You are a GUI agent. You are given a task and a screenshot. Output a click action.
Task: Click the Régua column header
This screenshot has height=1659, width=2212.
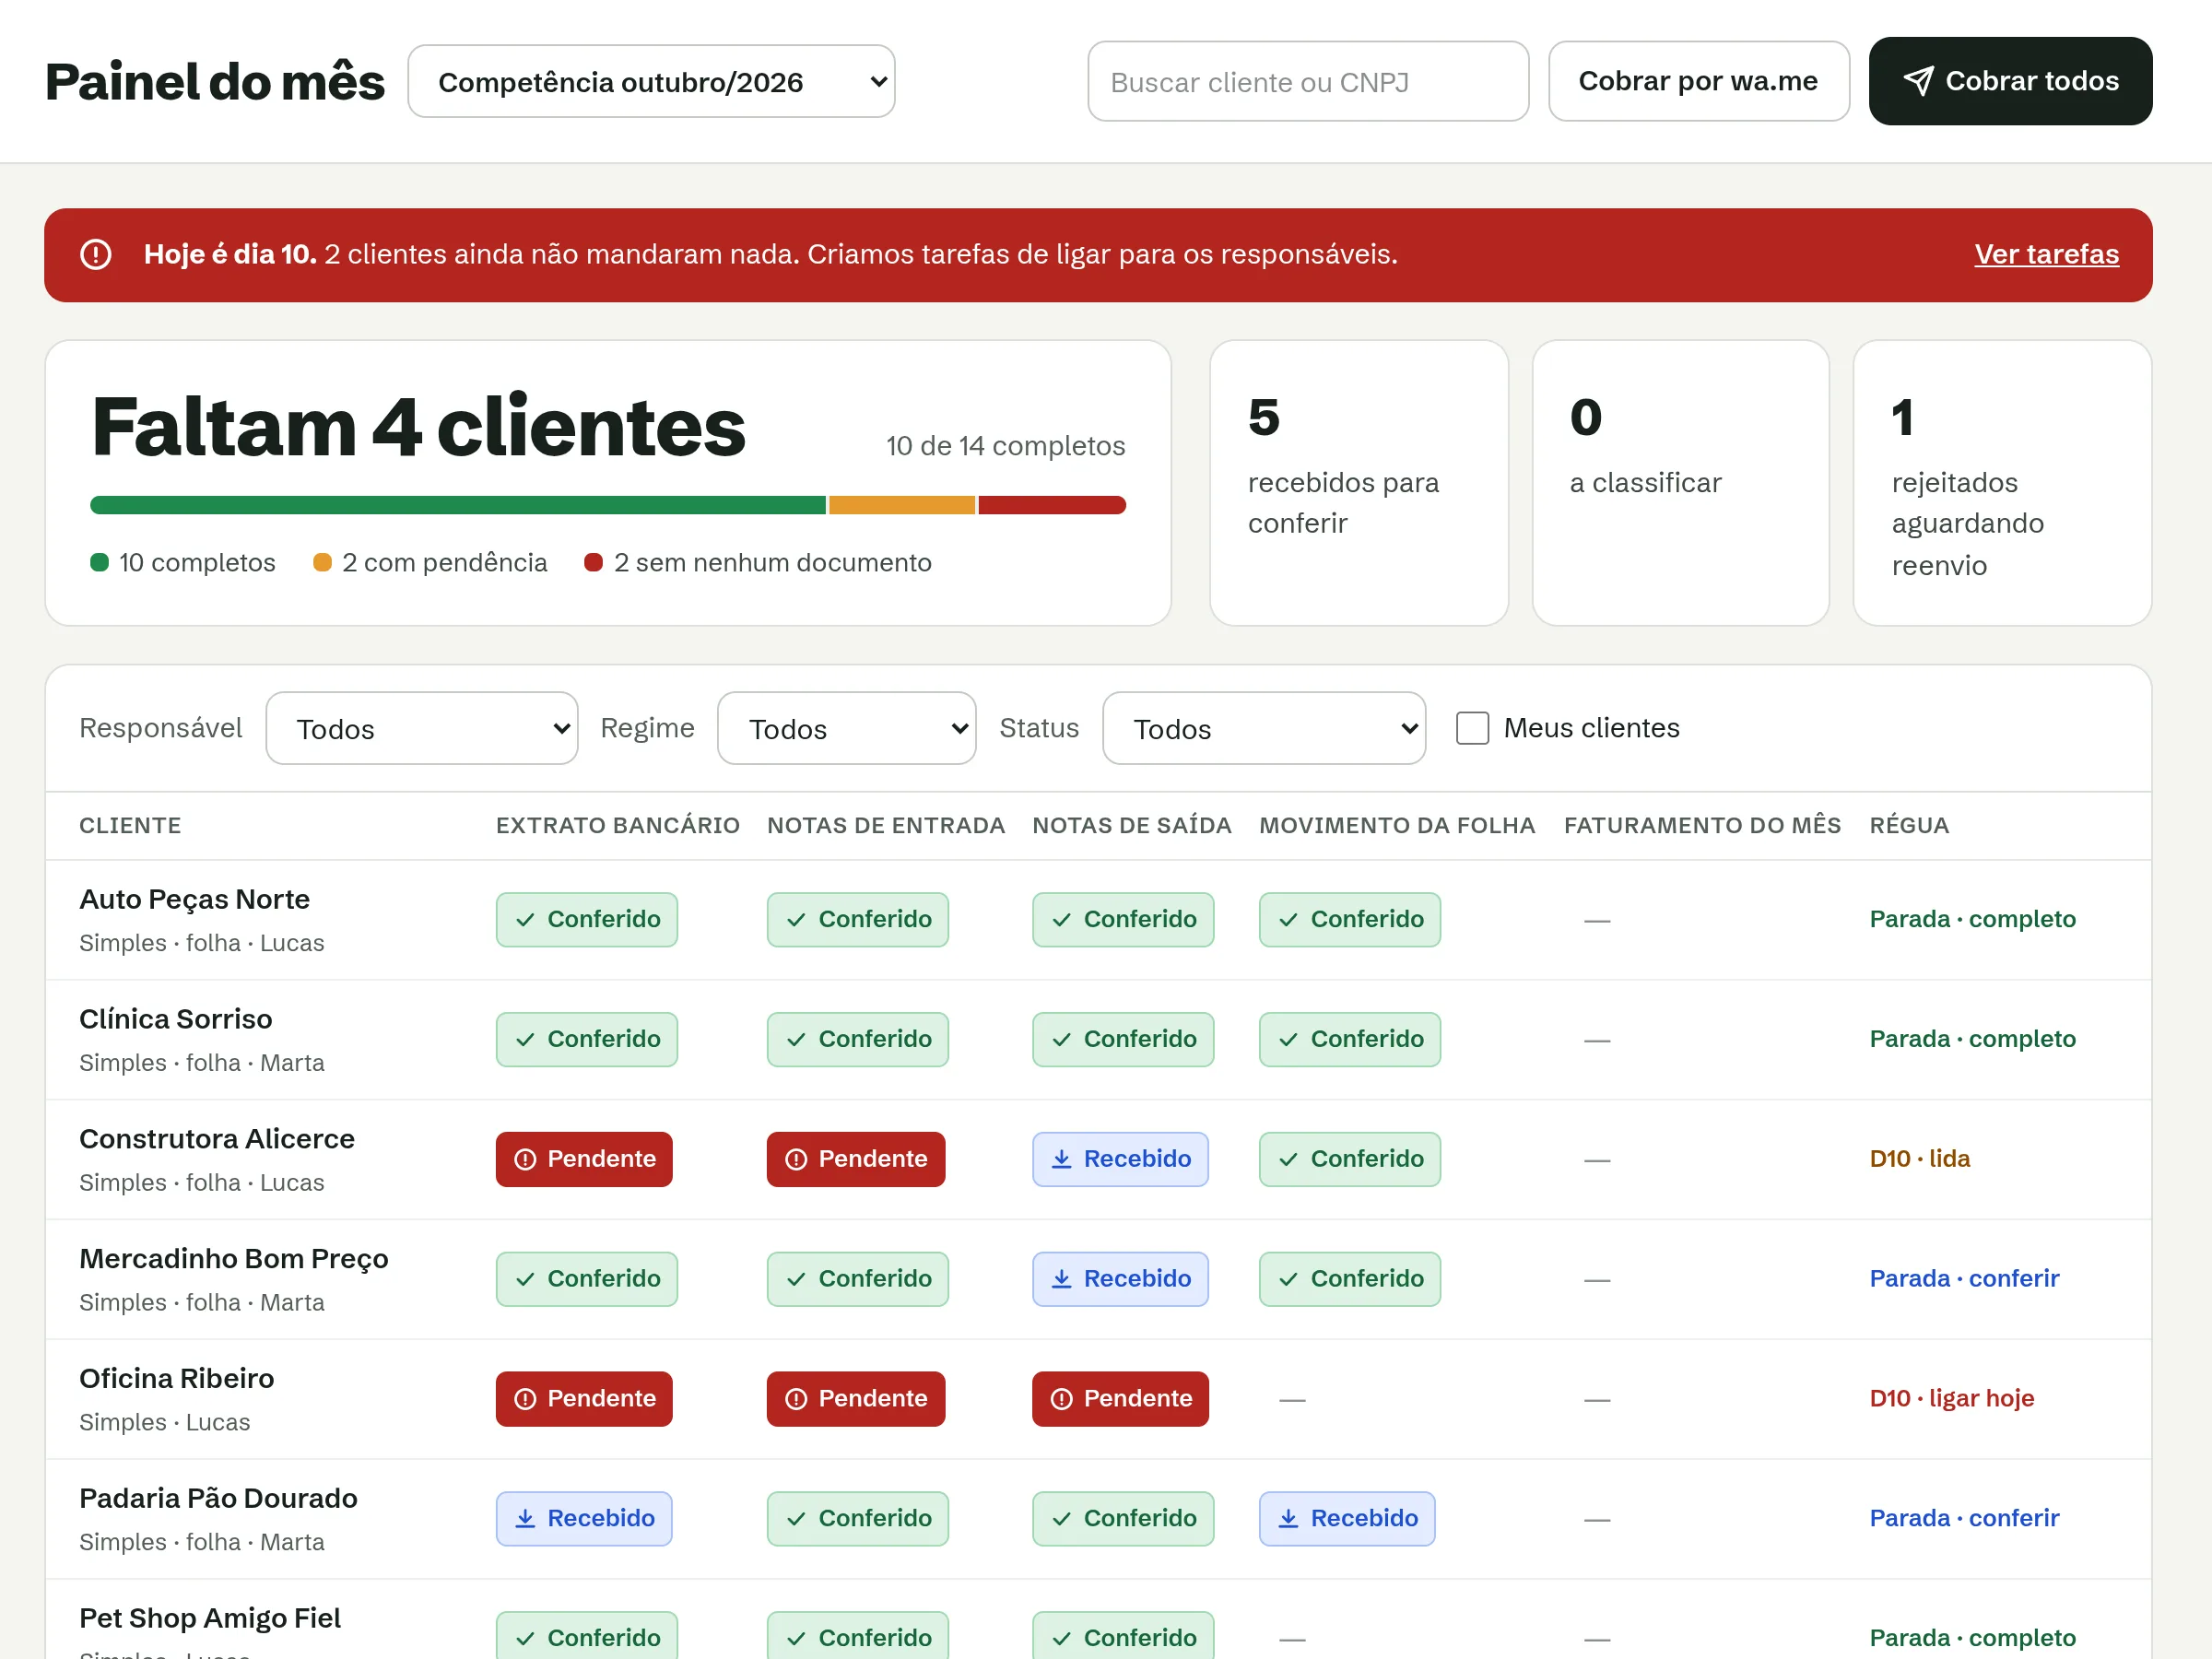1909,826
